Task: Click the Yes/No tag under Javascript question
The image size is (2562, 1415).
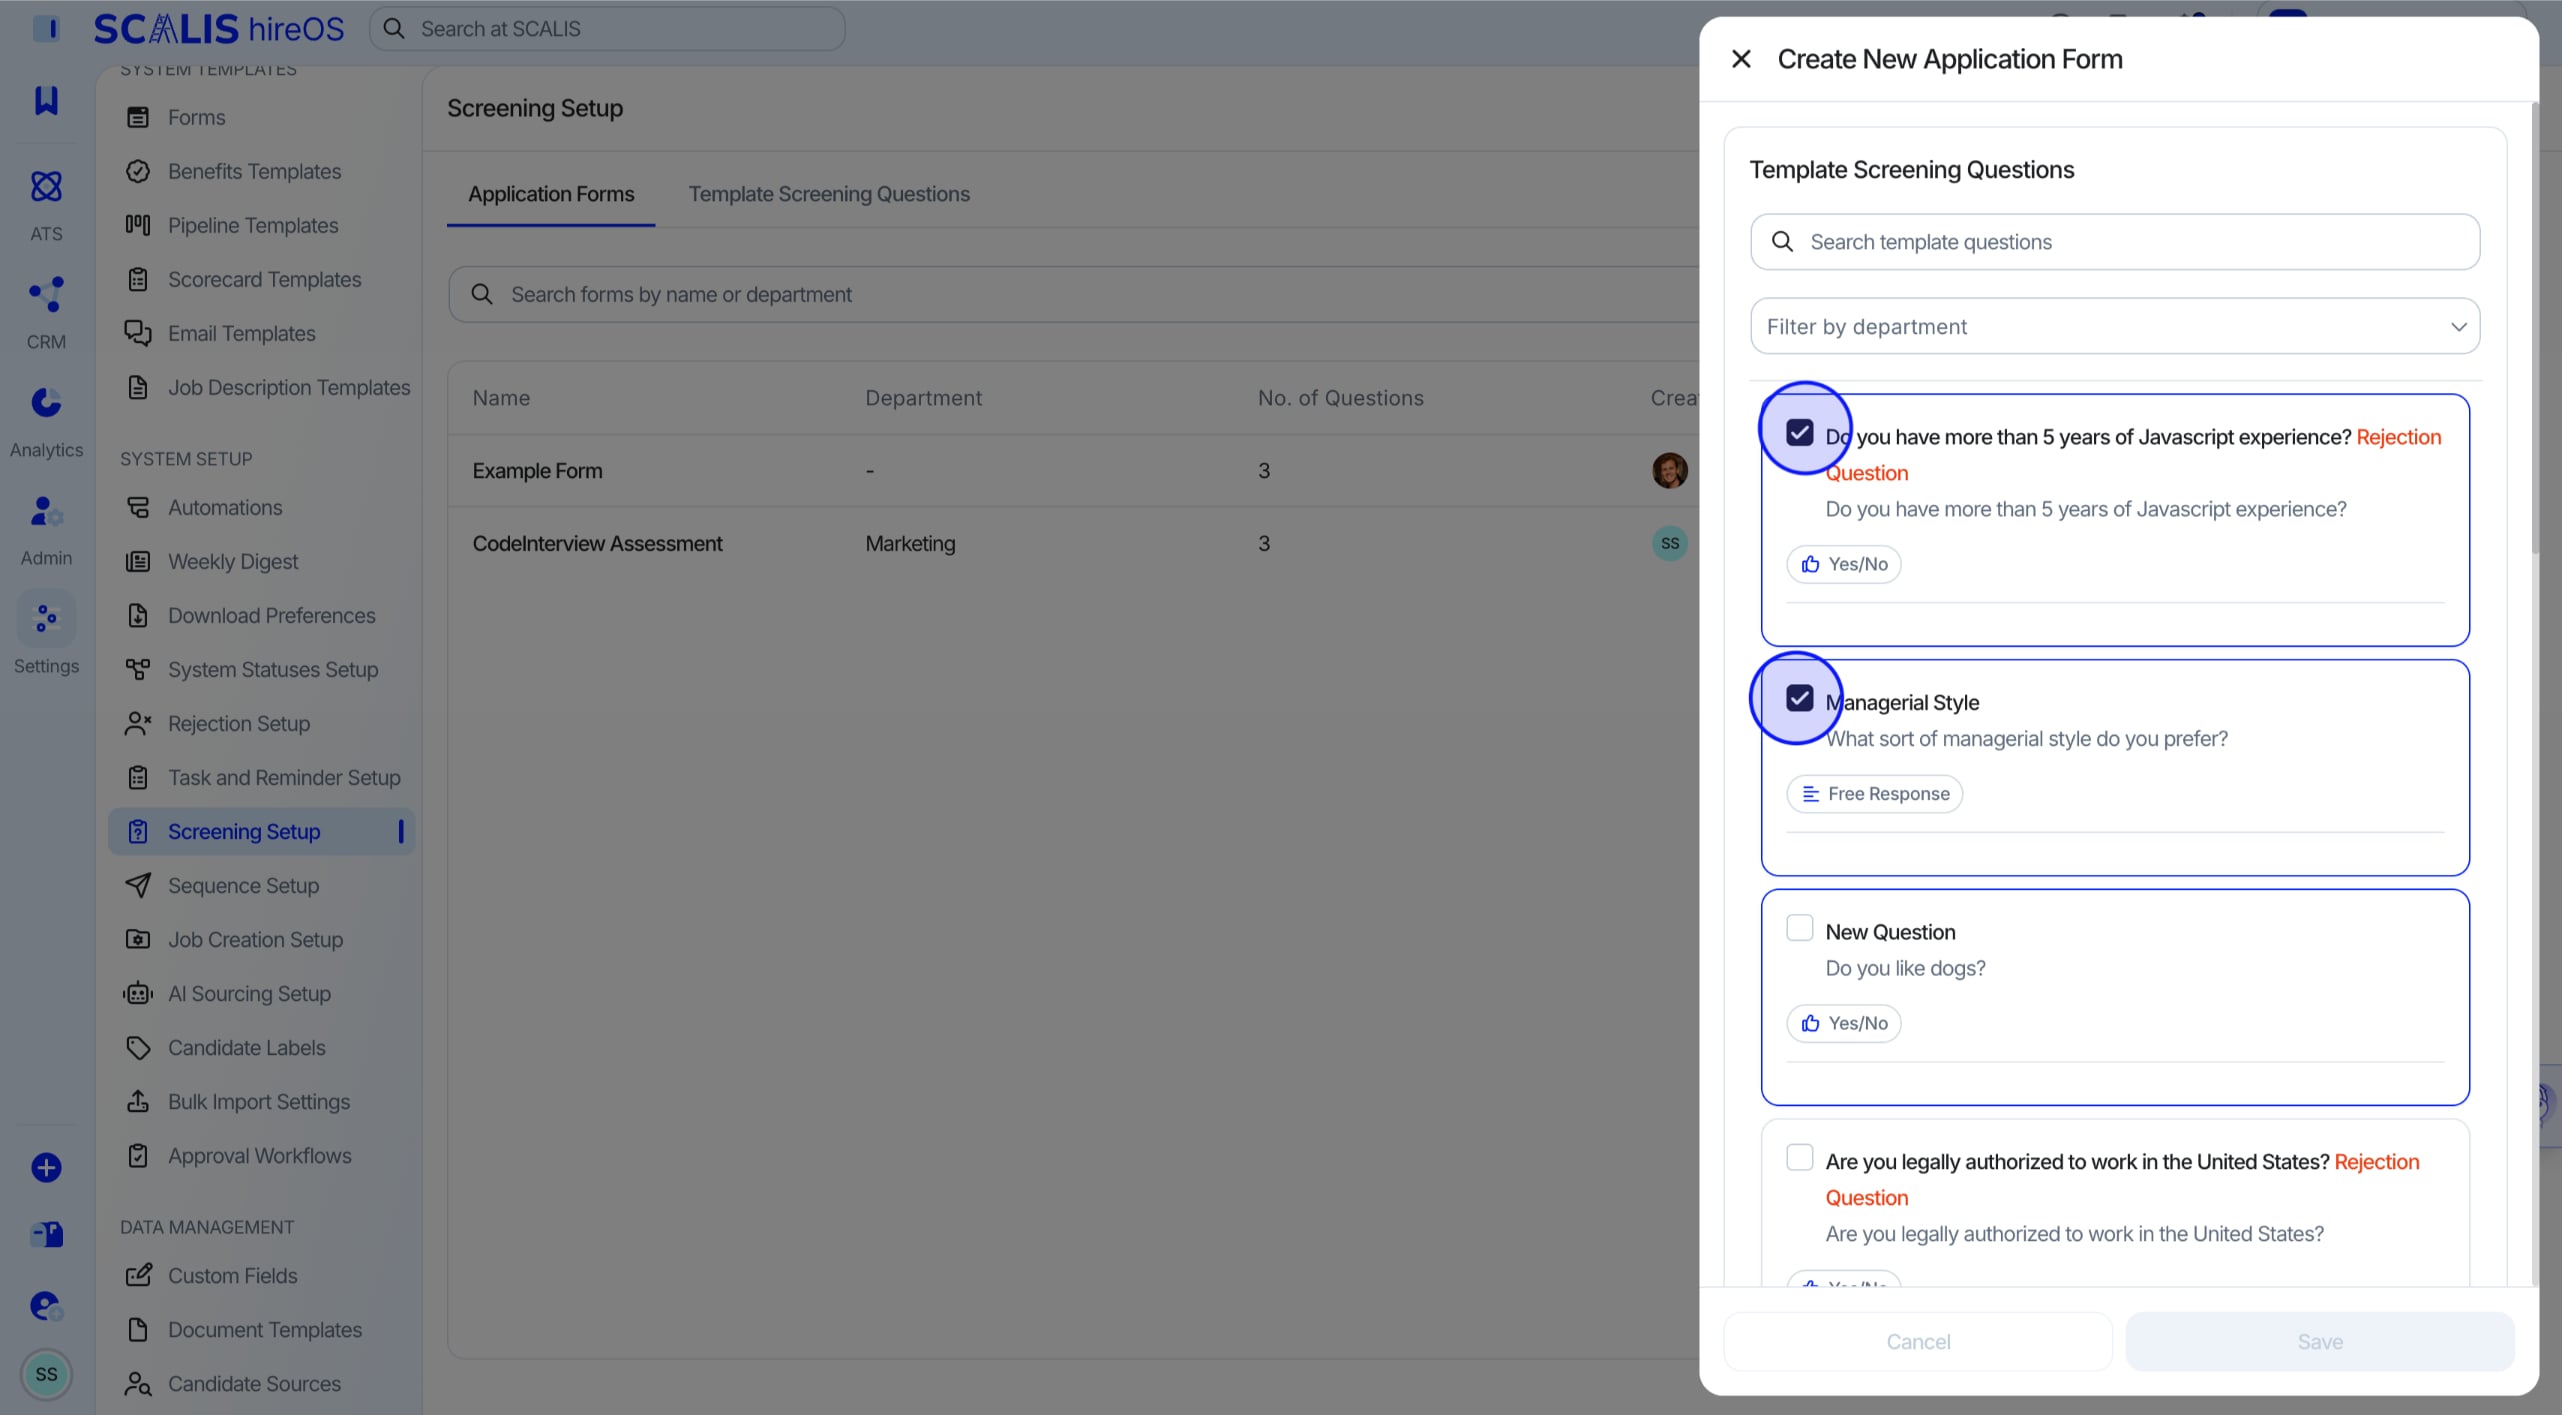Action: click(x=1844, y=564)
